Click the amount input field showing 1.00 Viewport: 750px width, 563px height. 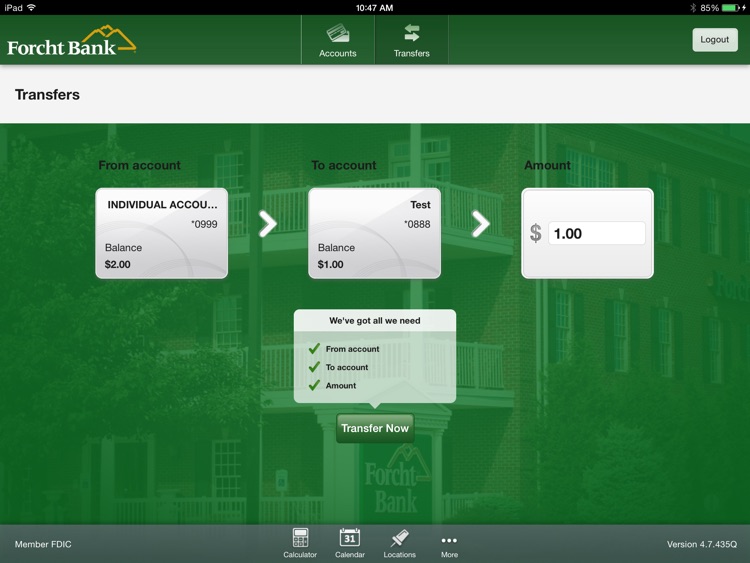click(x=596, y=233)
